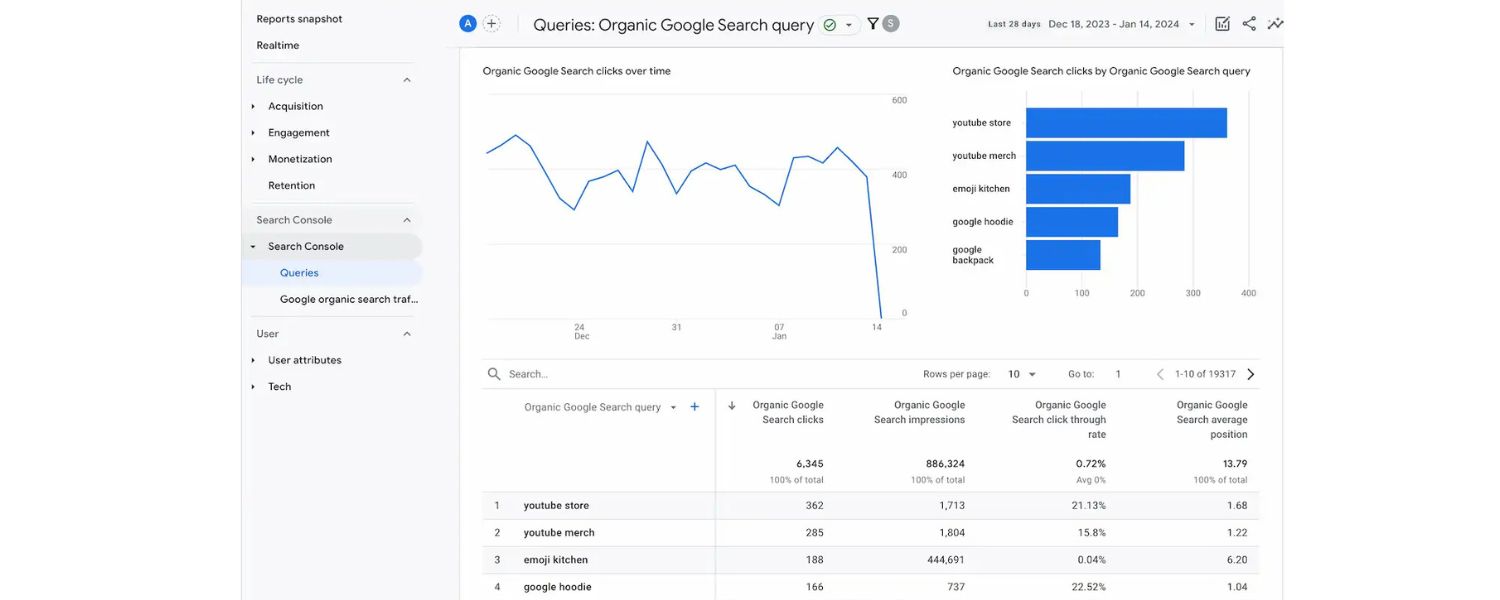1500x600 pixels.
Task: Click the sampling indicator S badge
Action: (x=888, y=23)
